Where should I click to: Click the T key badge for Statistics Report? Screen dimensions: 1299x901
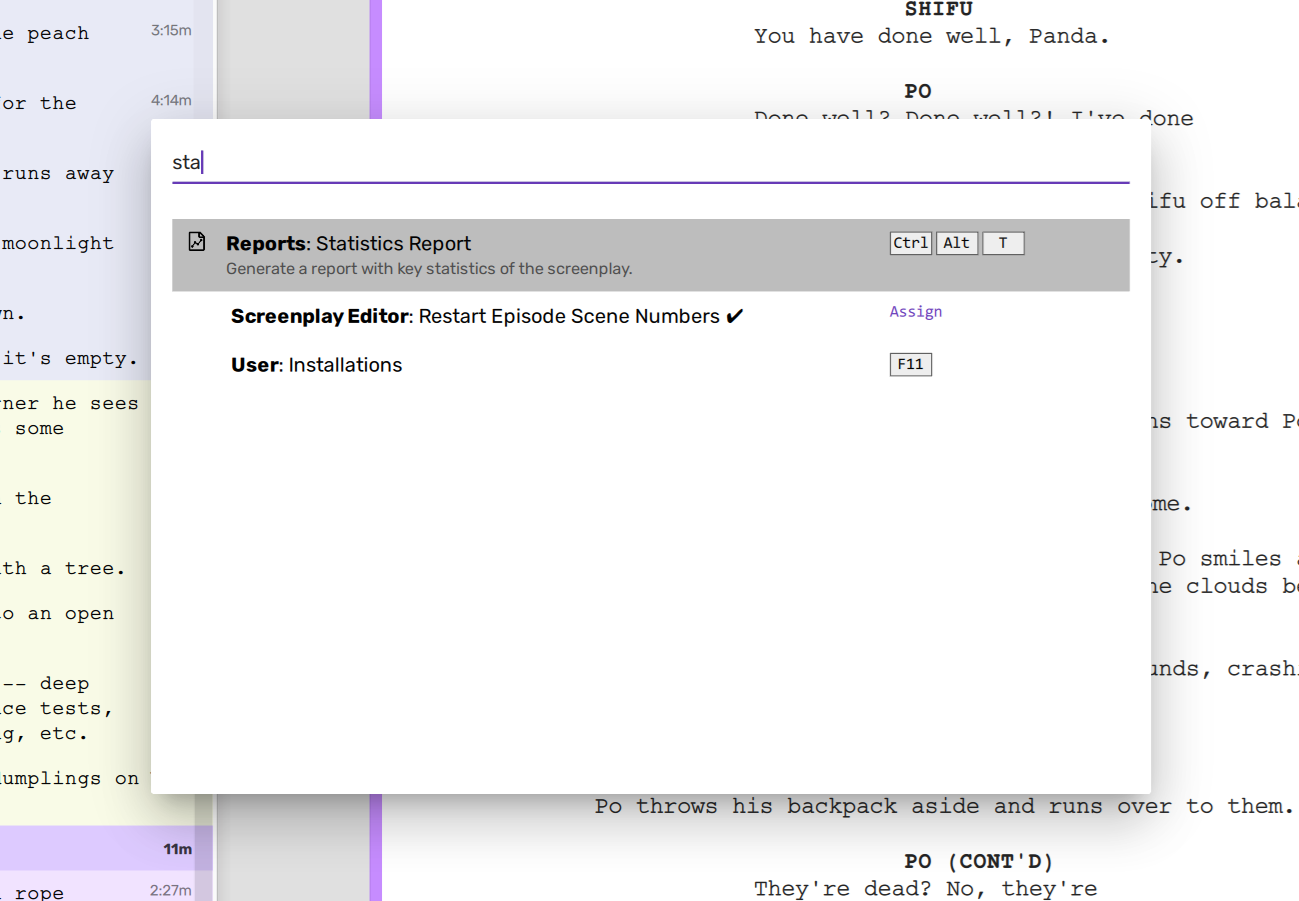click(1002, 243)
